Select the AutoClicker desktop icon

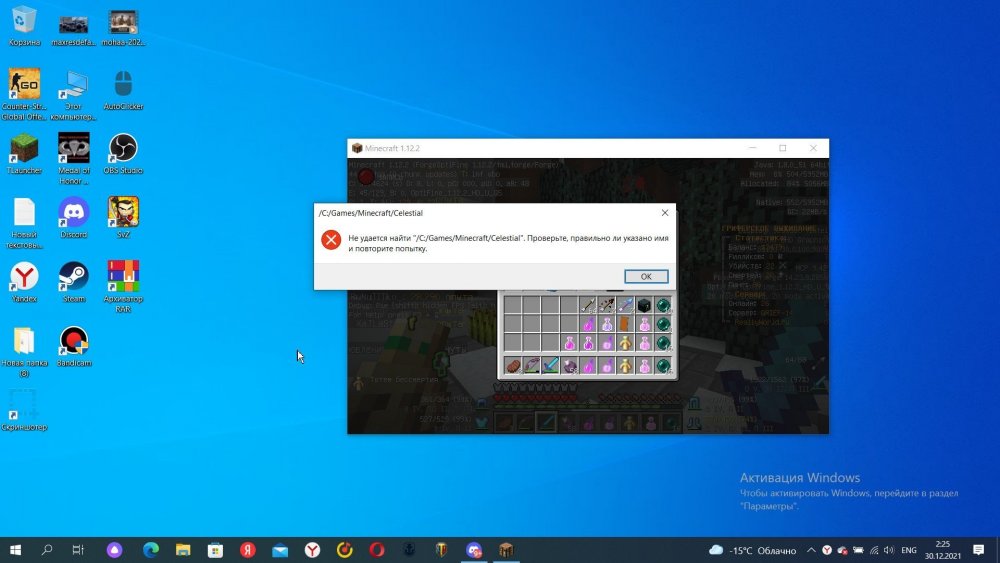(123, 90)
